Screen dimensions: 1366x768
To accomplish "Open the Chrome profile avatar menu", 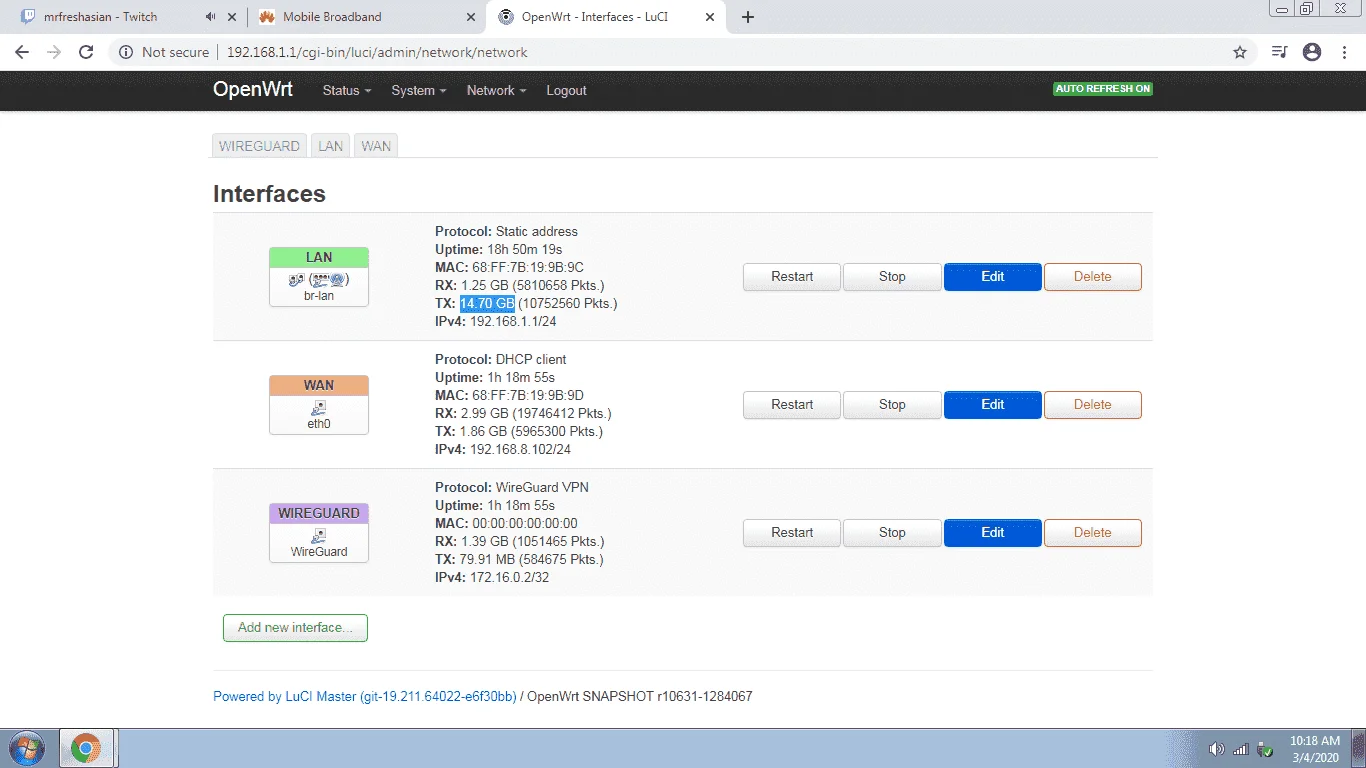I will [1312, 52].
